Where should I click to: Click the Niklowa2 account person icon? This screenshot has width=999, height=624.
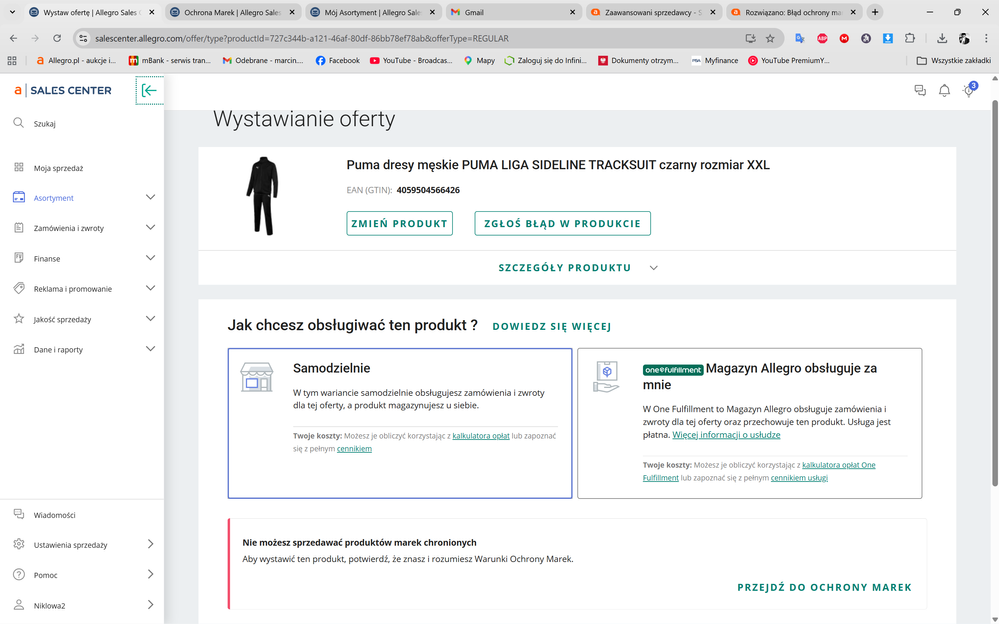tap(18, 605)
